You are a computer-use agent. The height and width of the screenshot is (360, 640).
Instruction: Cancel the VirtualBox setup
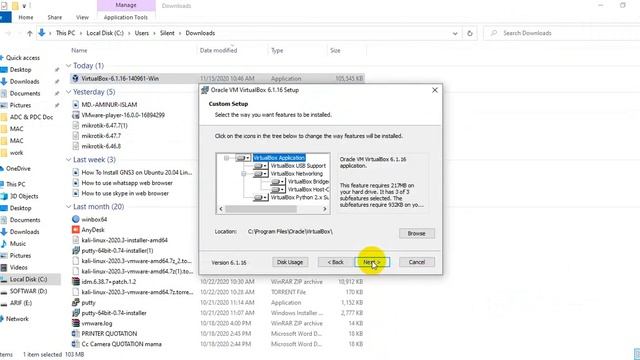(x=417, y=262)
